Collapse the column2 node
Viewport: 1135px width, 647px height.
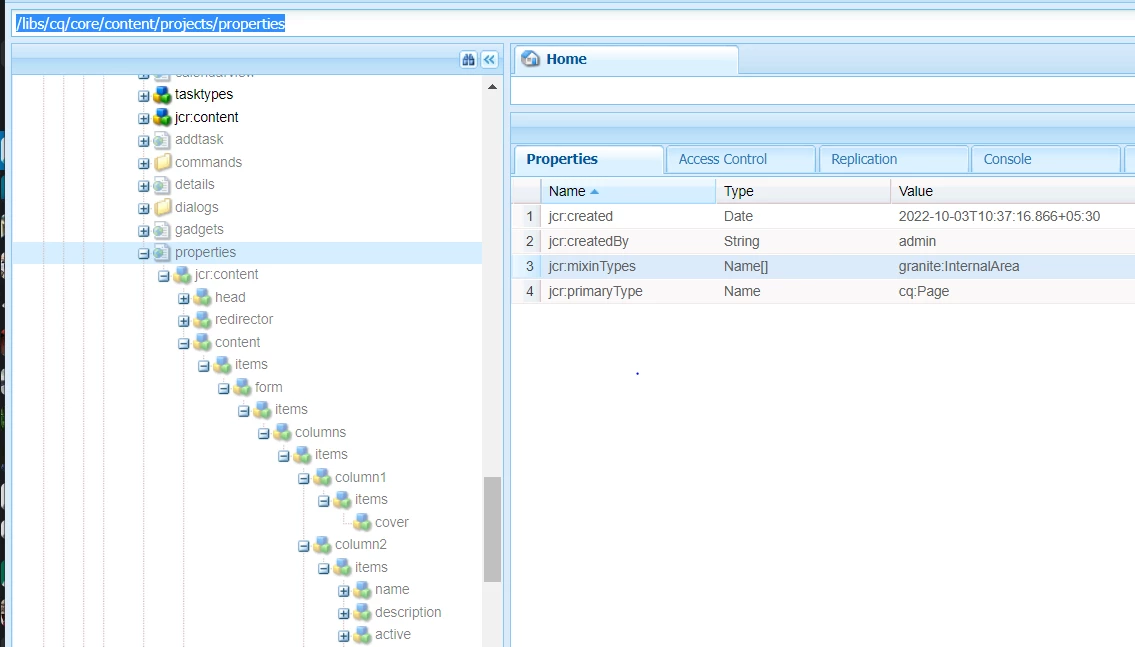point(304,546)
